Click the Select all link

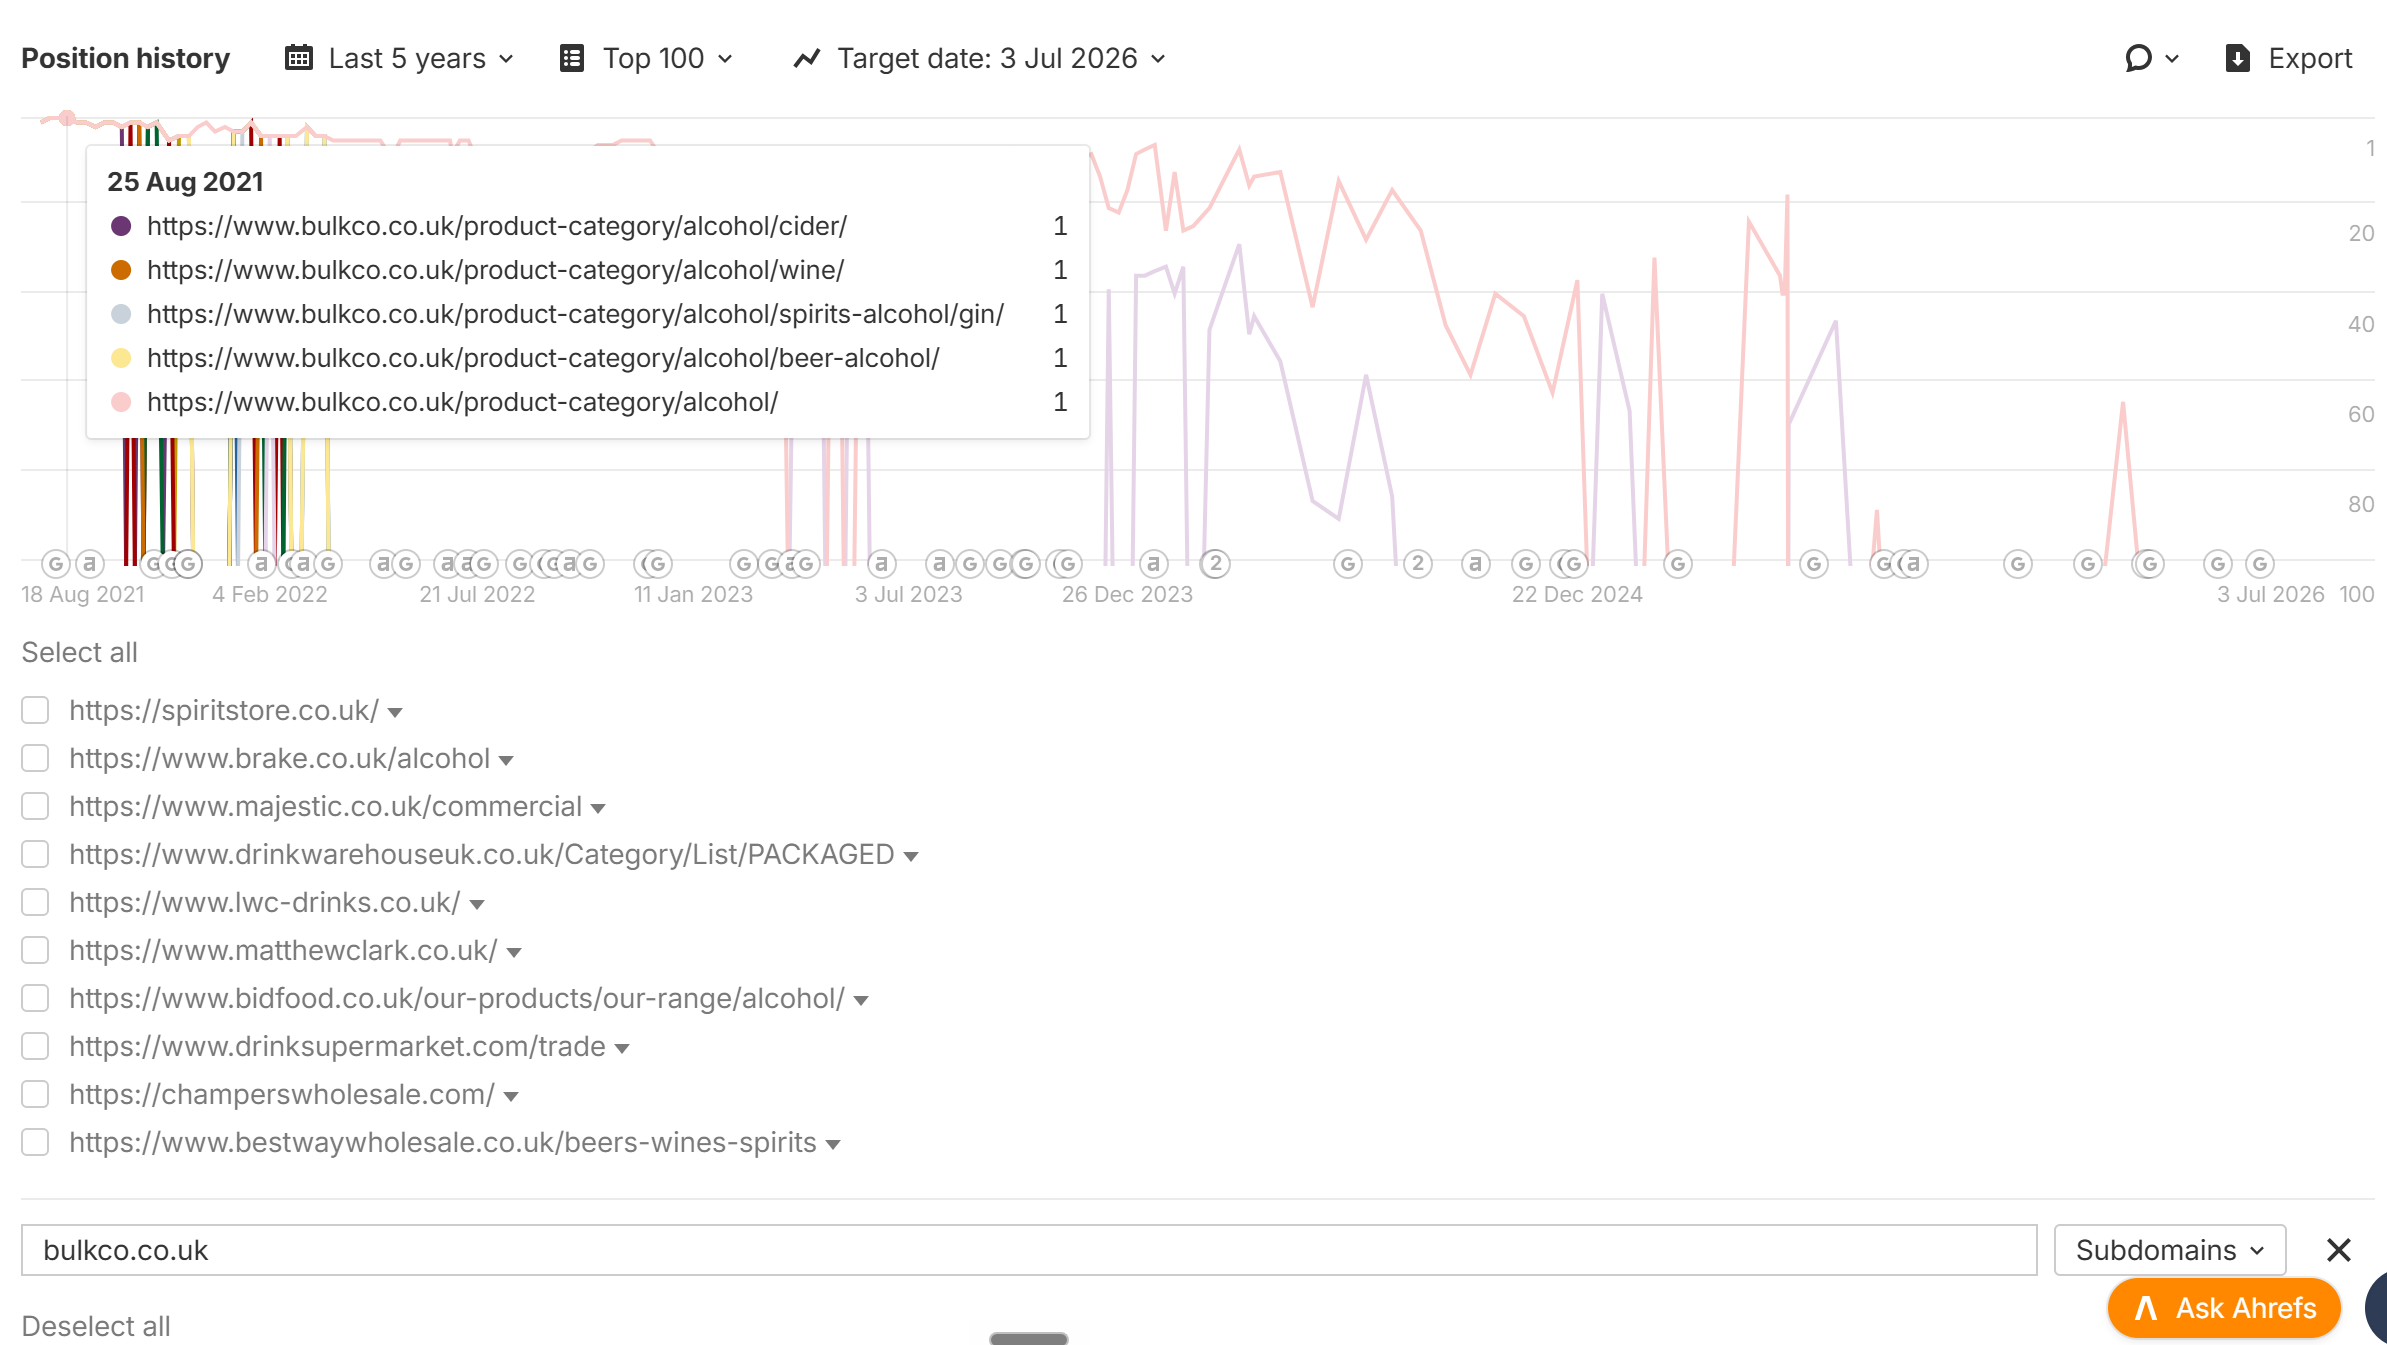79,652
